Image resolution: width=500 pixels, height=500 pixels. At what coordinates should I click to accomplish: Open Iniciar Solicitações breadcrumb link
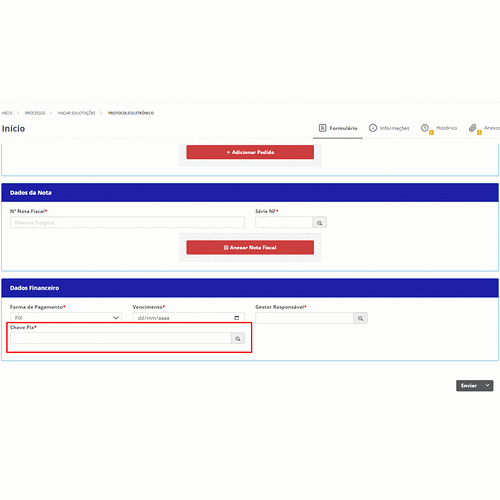pyautogui.click(x=77, y=113)
